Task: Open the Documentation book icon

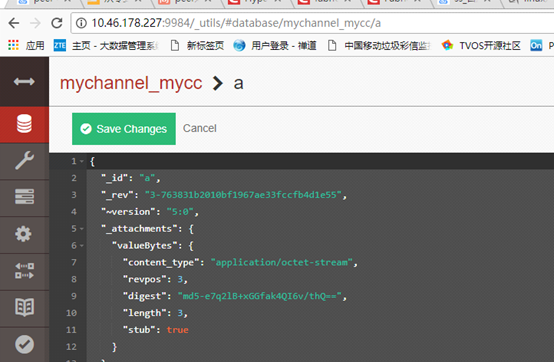Action: pyautogui.click(x=24, y=307)
